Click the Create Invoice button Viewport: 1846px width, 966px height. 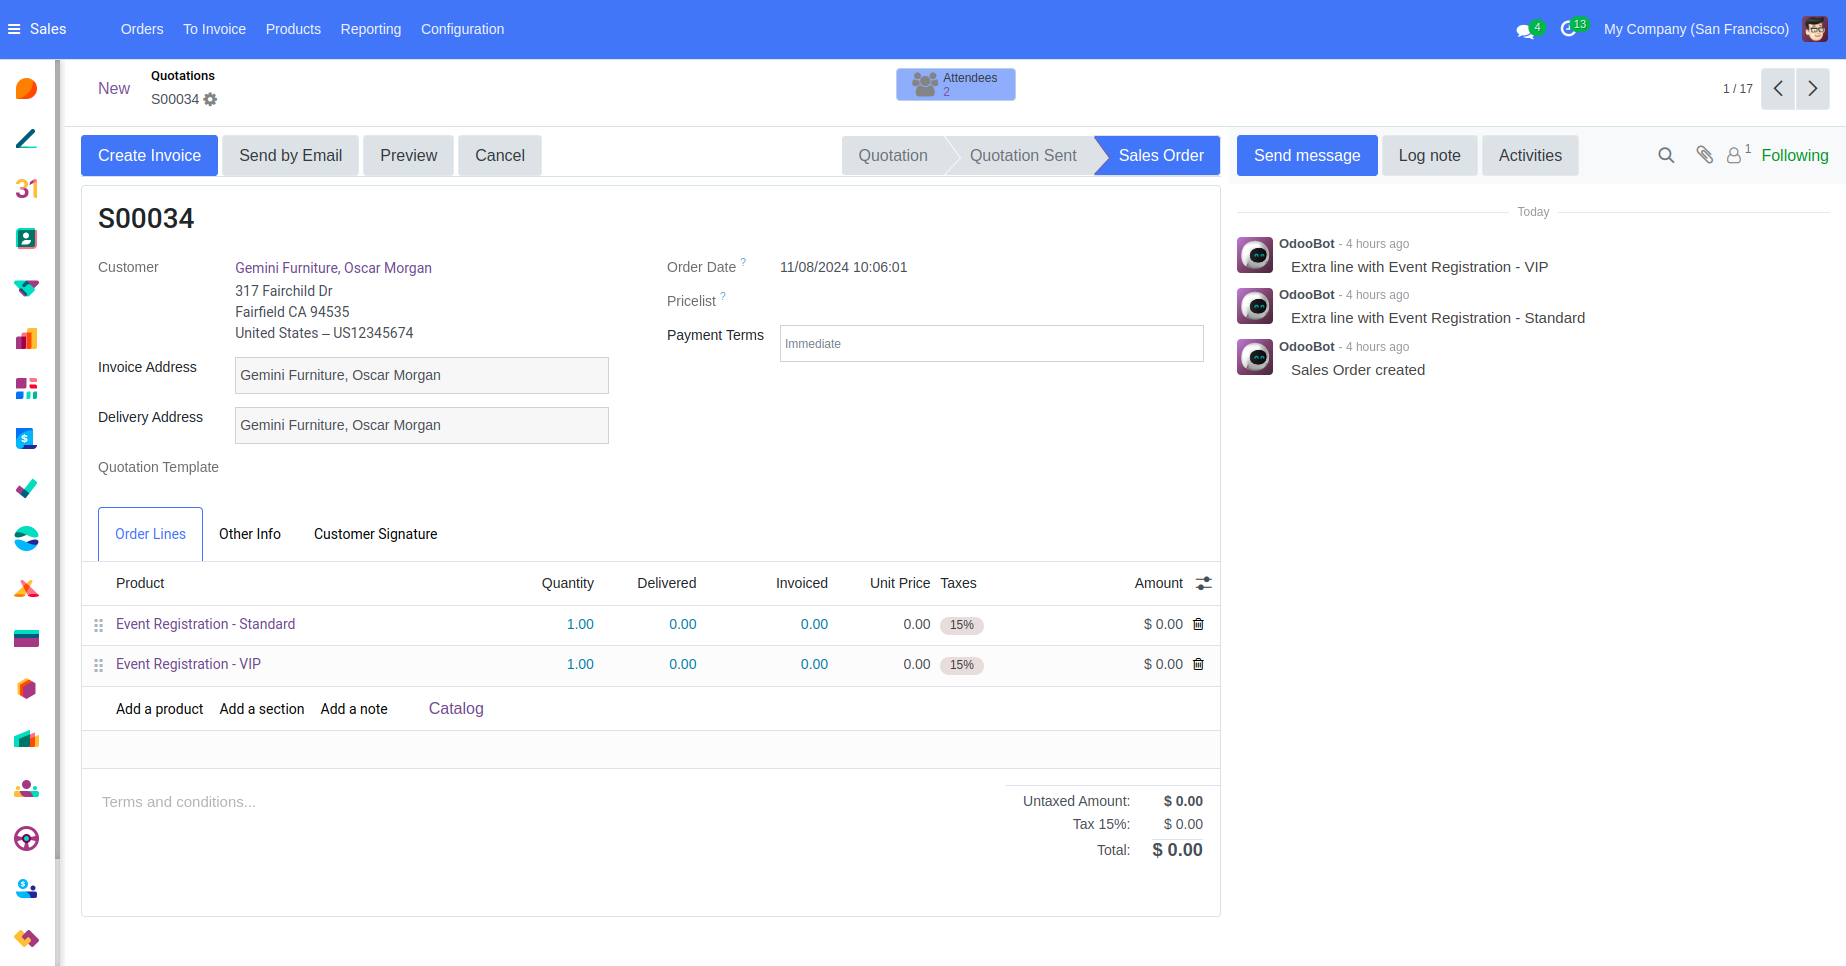(149, 155)
